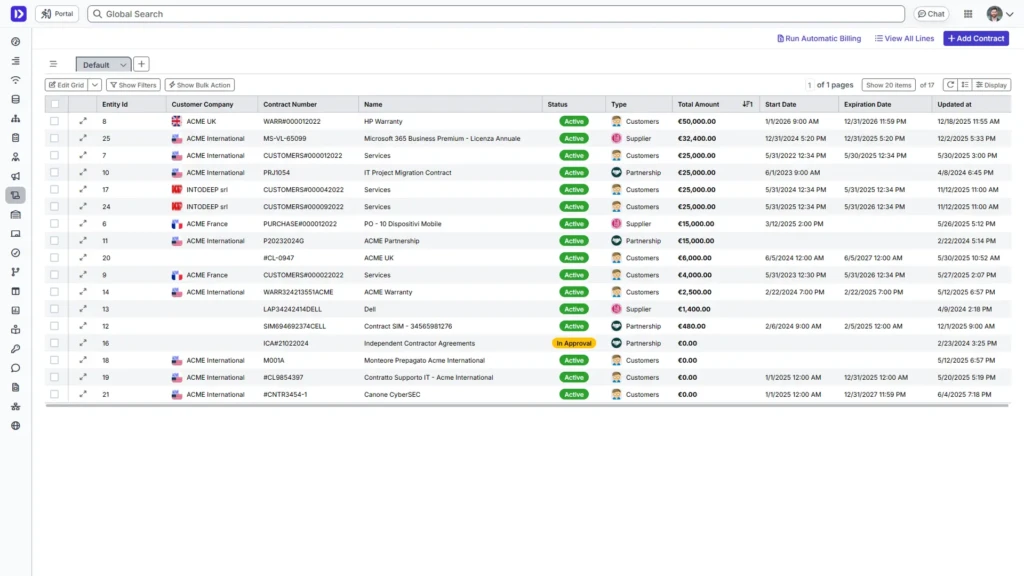Check the HP Warranty row checkbox
The height and width of the screenshot is (576, 1024).
coord(55,121)
